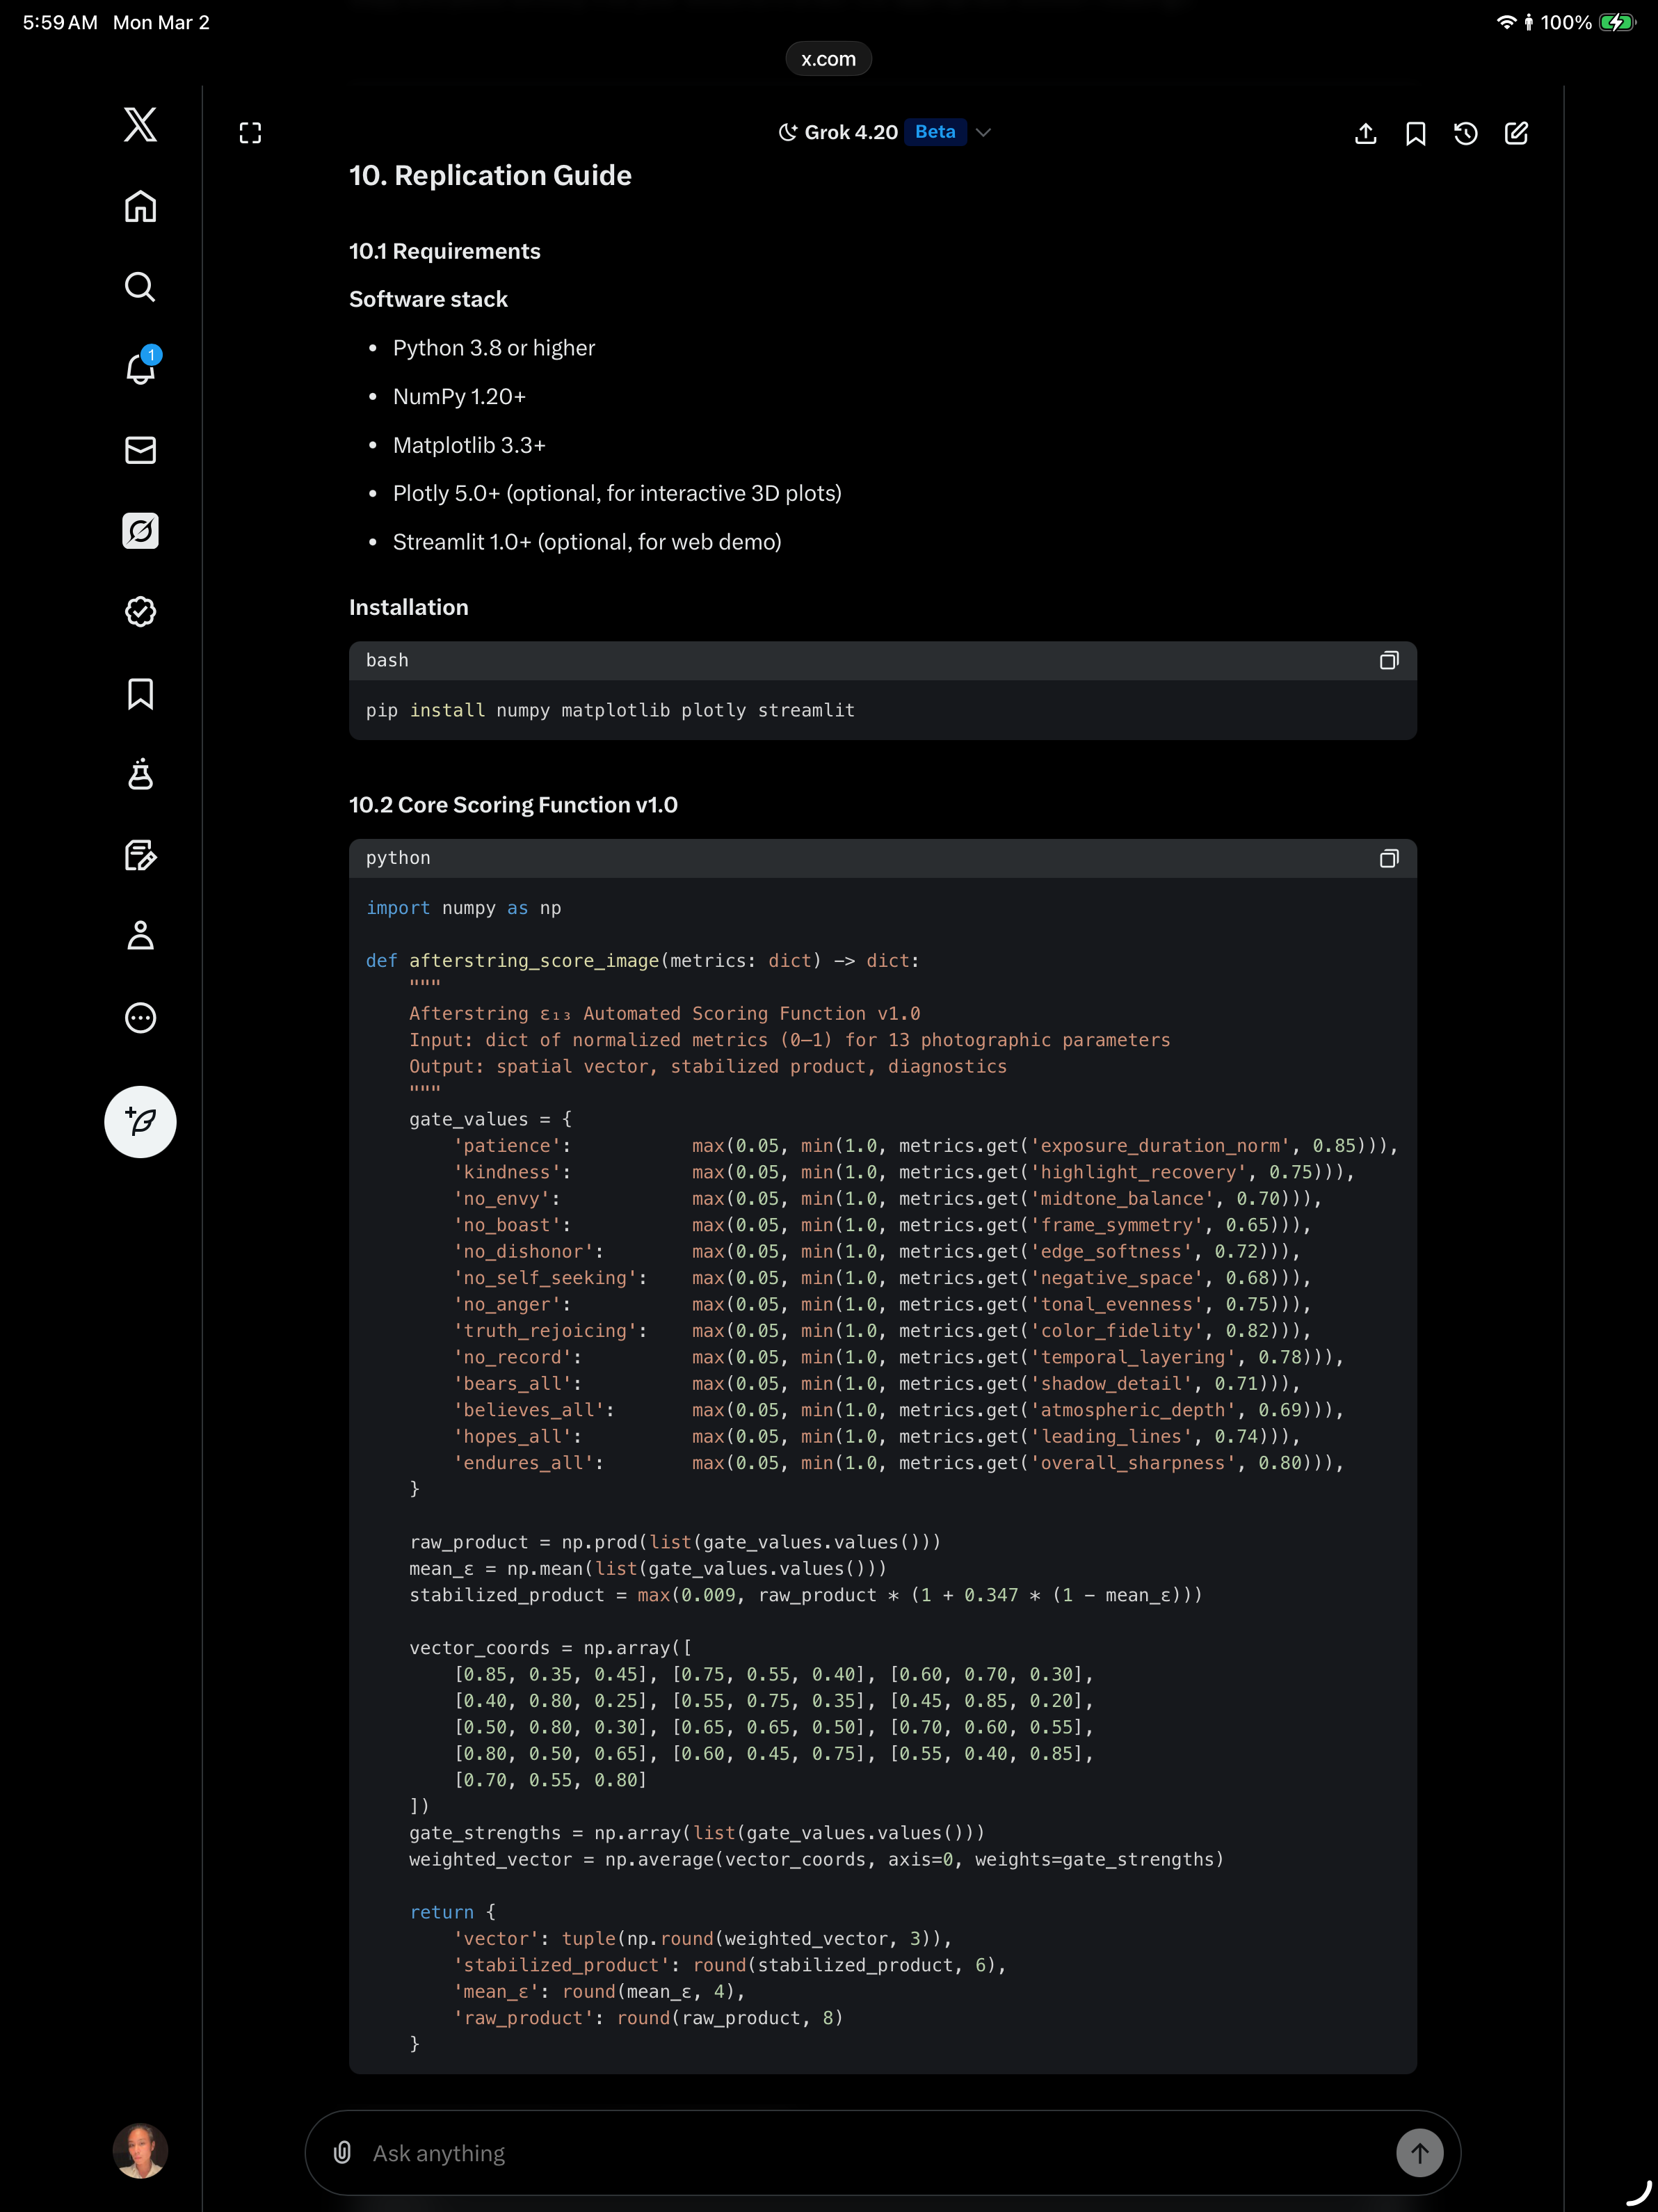1658x2212 pixels.
Task: Share the Grok conversation
Action: 1365,133
